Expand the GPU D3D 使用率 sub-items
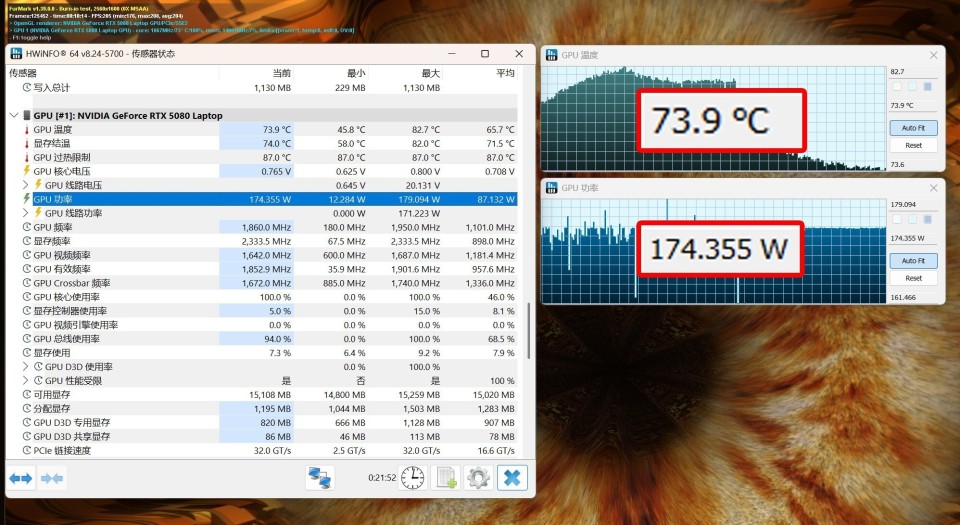Image resolution: width=960 pixels, height=525 pixels. [26, 367]
